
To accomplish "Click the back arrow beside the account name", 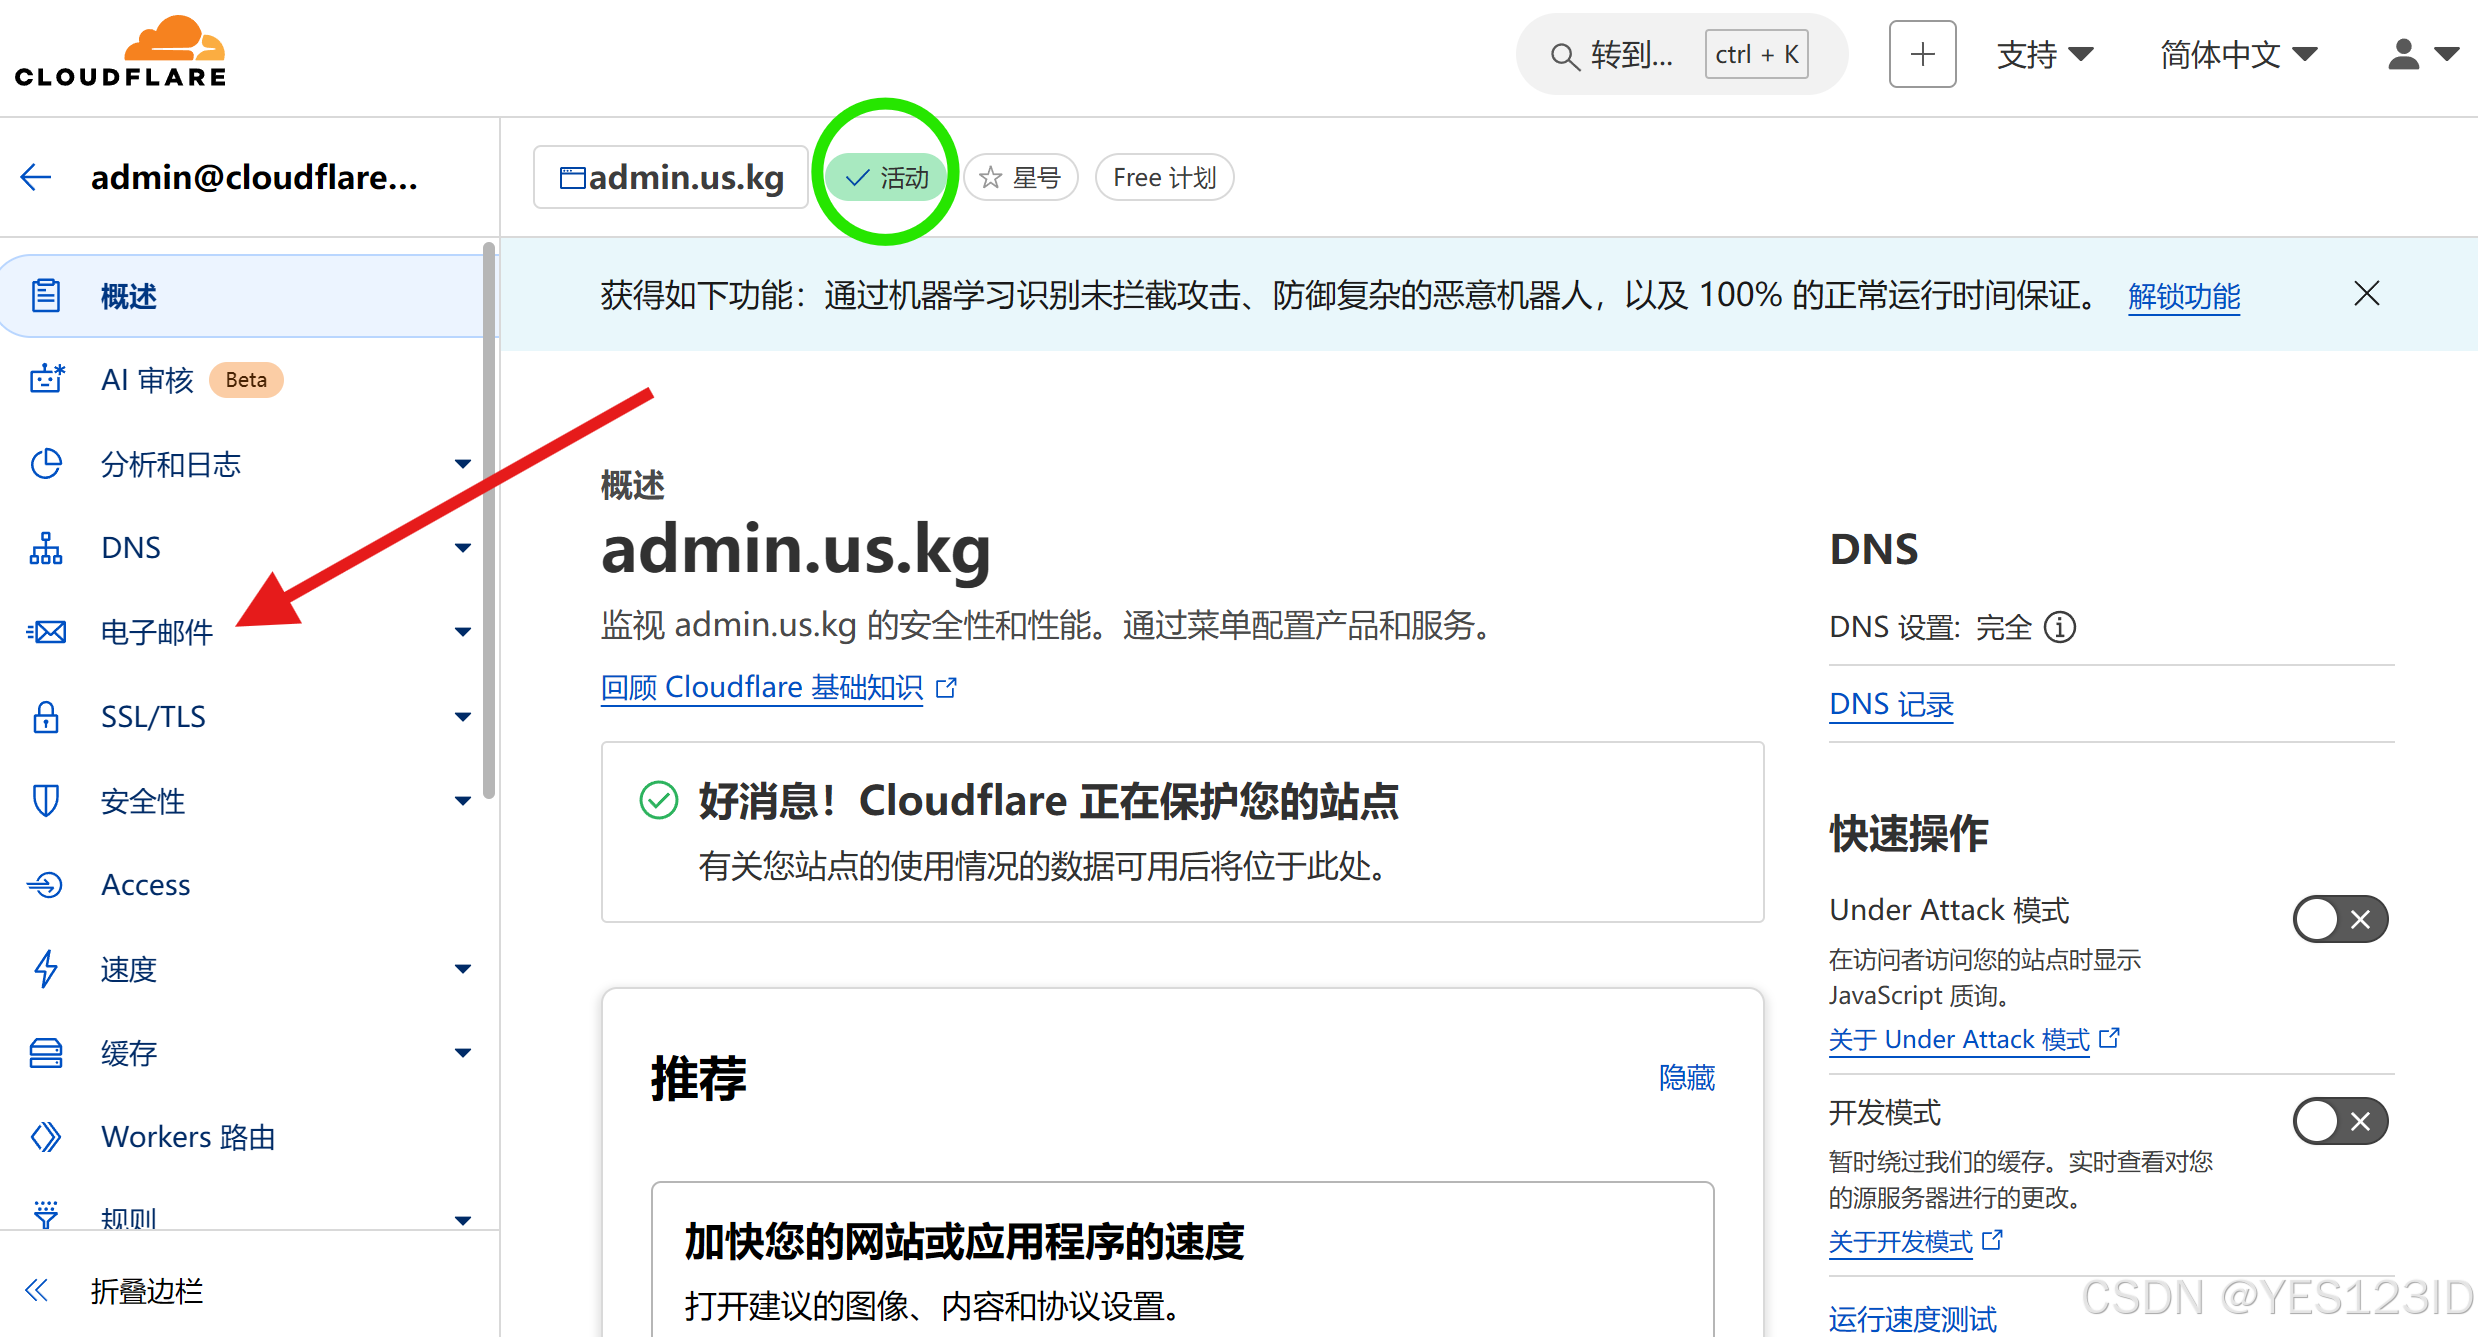I will click(x=36, y=178).
